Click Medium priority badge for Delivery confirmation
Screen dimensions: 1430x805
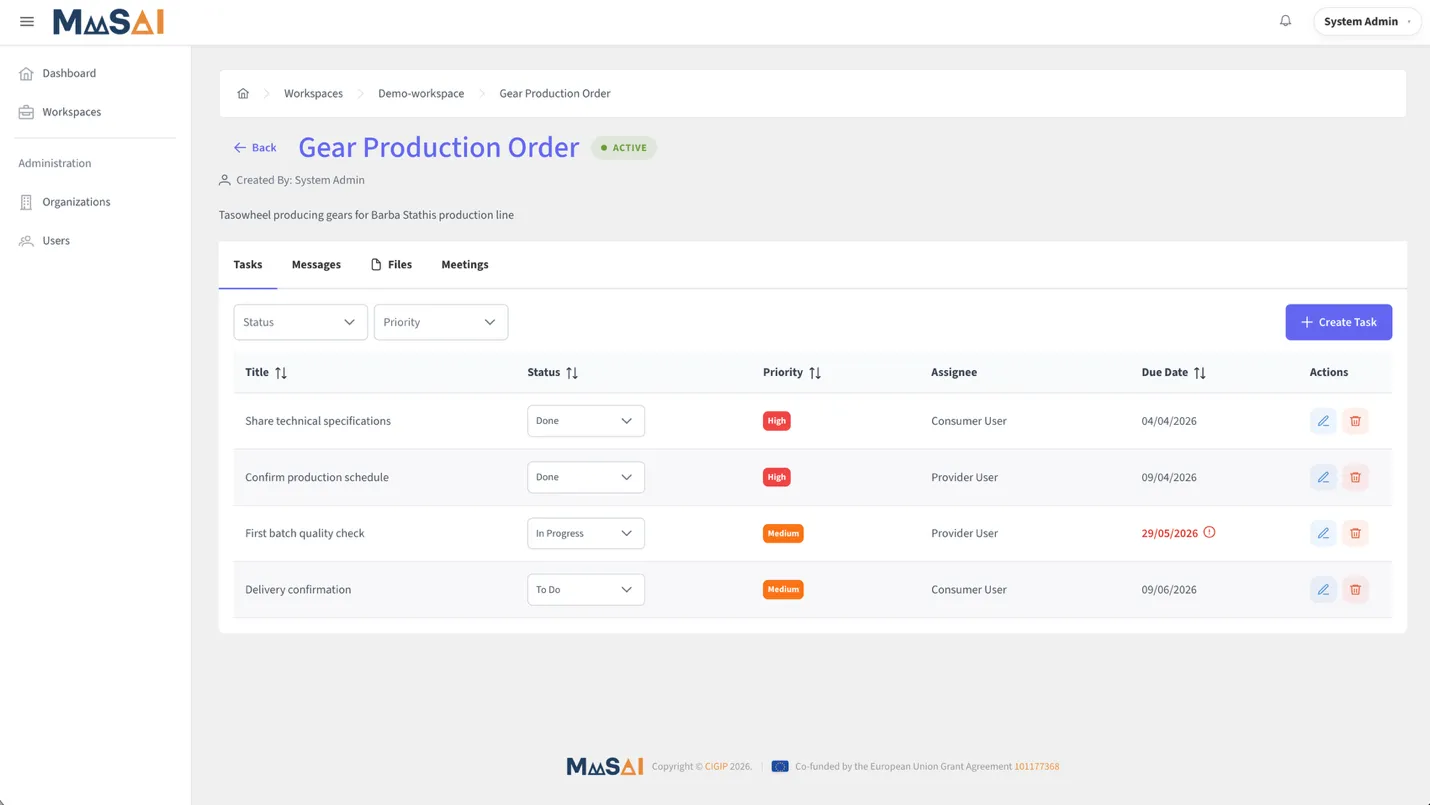pyautogui.click(x=783, y=590)
